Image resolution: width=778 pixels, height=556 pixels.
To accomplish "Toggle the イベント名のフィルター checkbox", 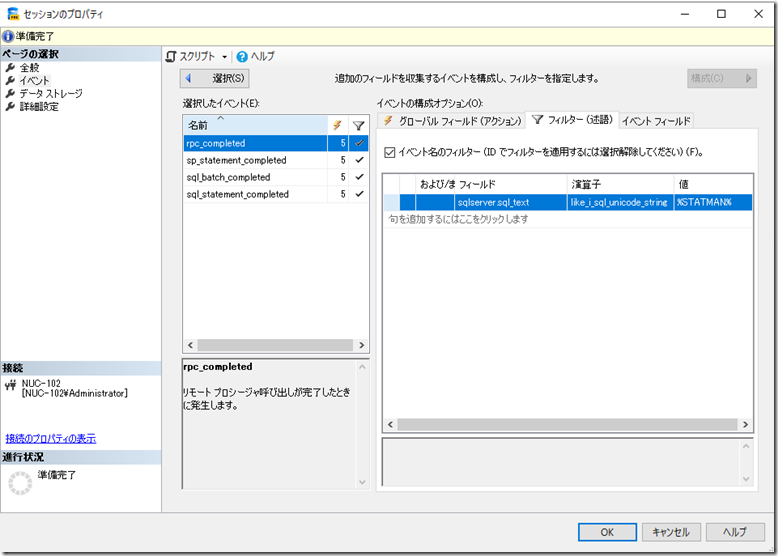I will click(390, 152).
